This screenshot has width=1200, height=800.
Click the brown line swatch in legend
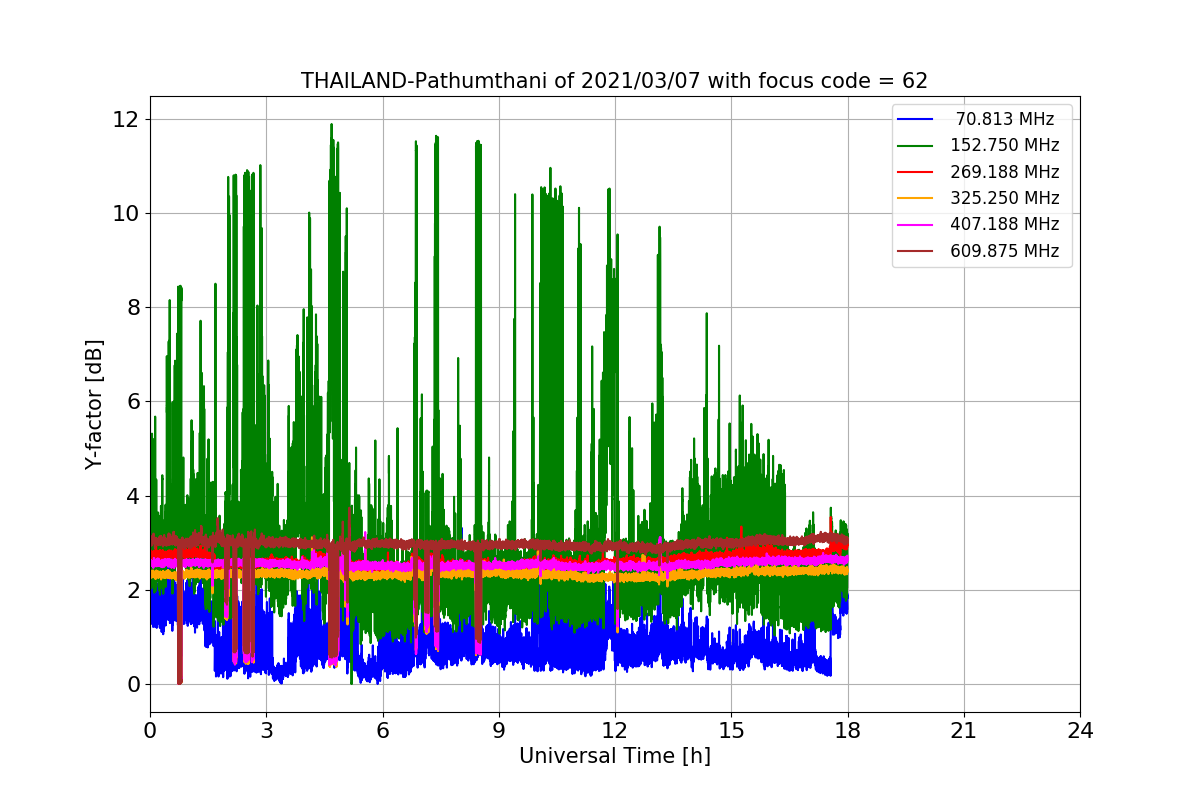tap(916, 251)
